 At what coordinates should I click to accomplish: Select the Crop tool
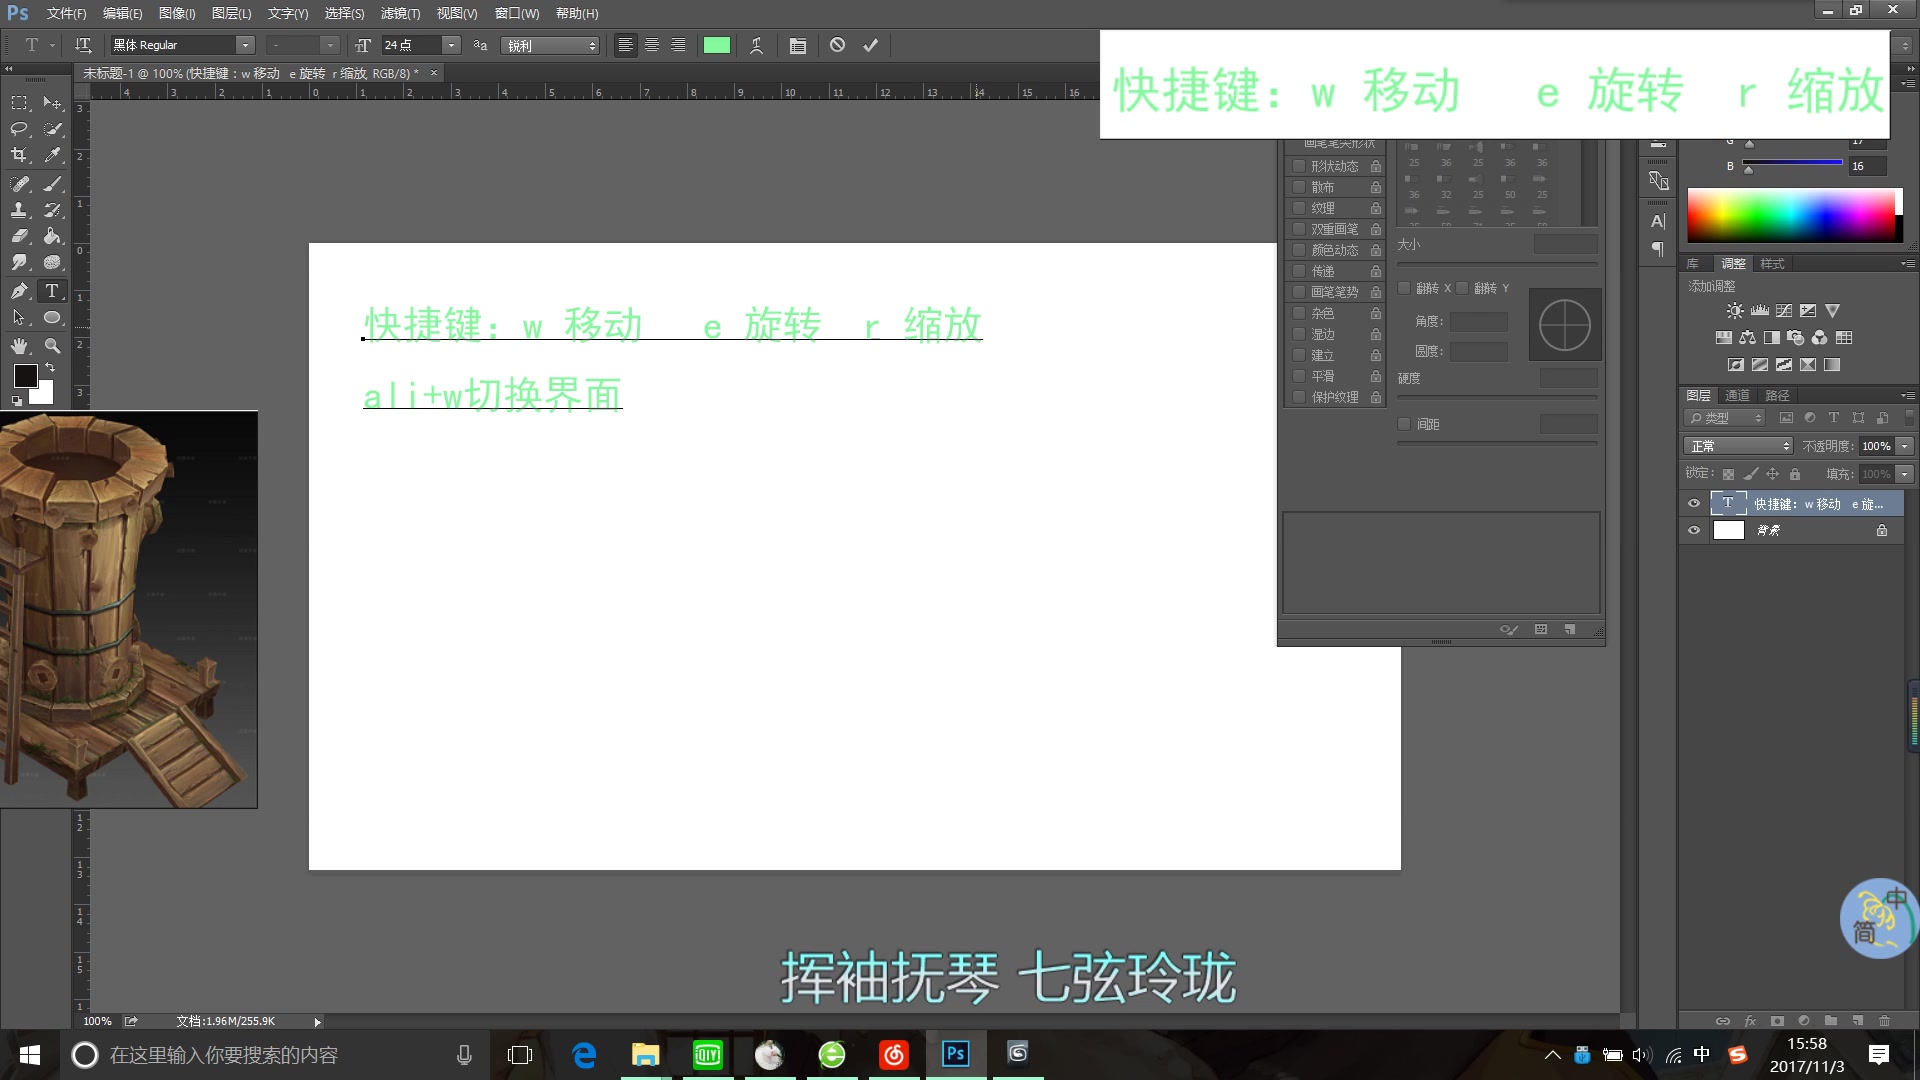(19, 155)
